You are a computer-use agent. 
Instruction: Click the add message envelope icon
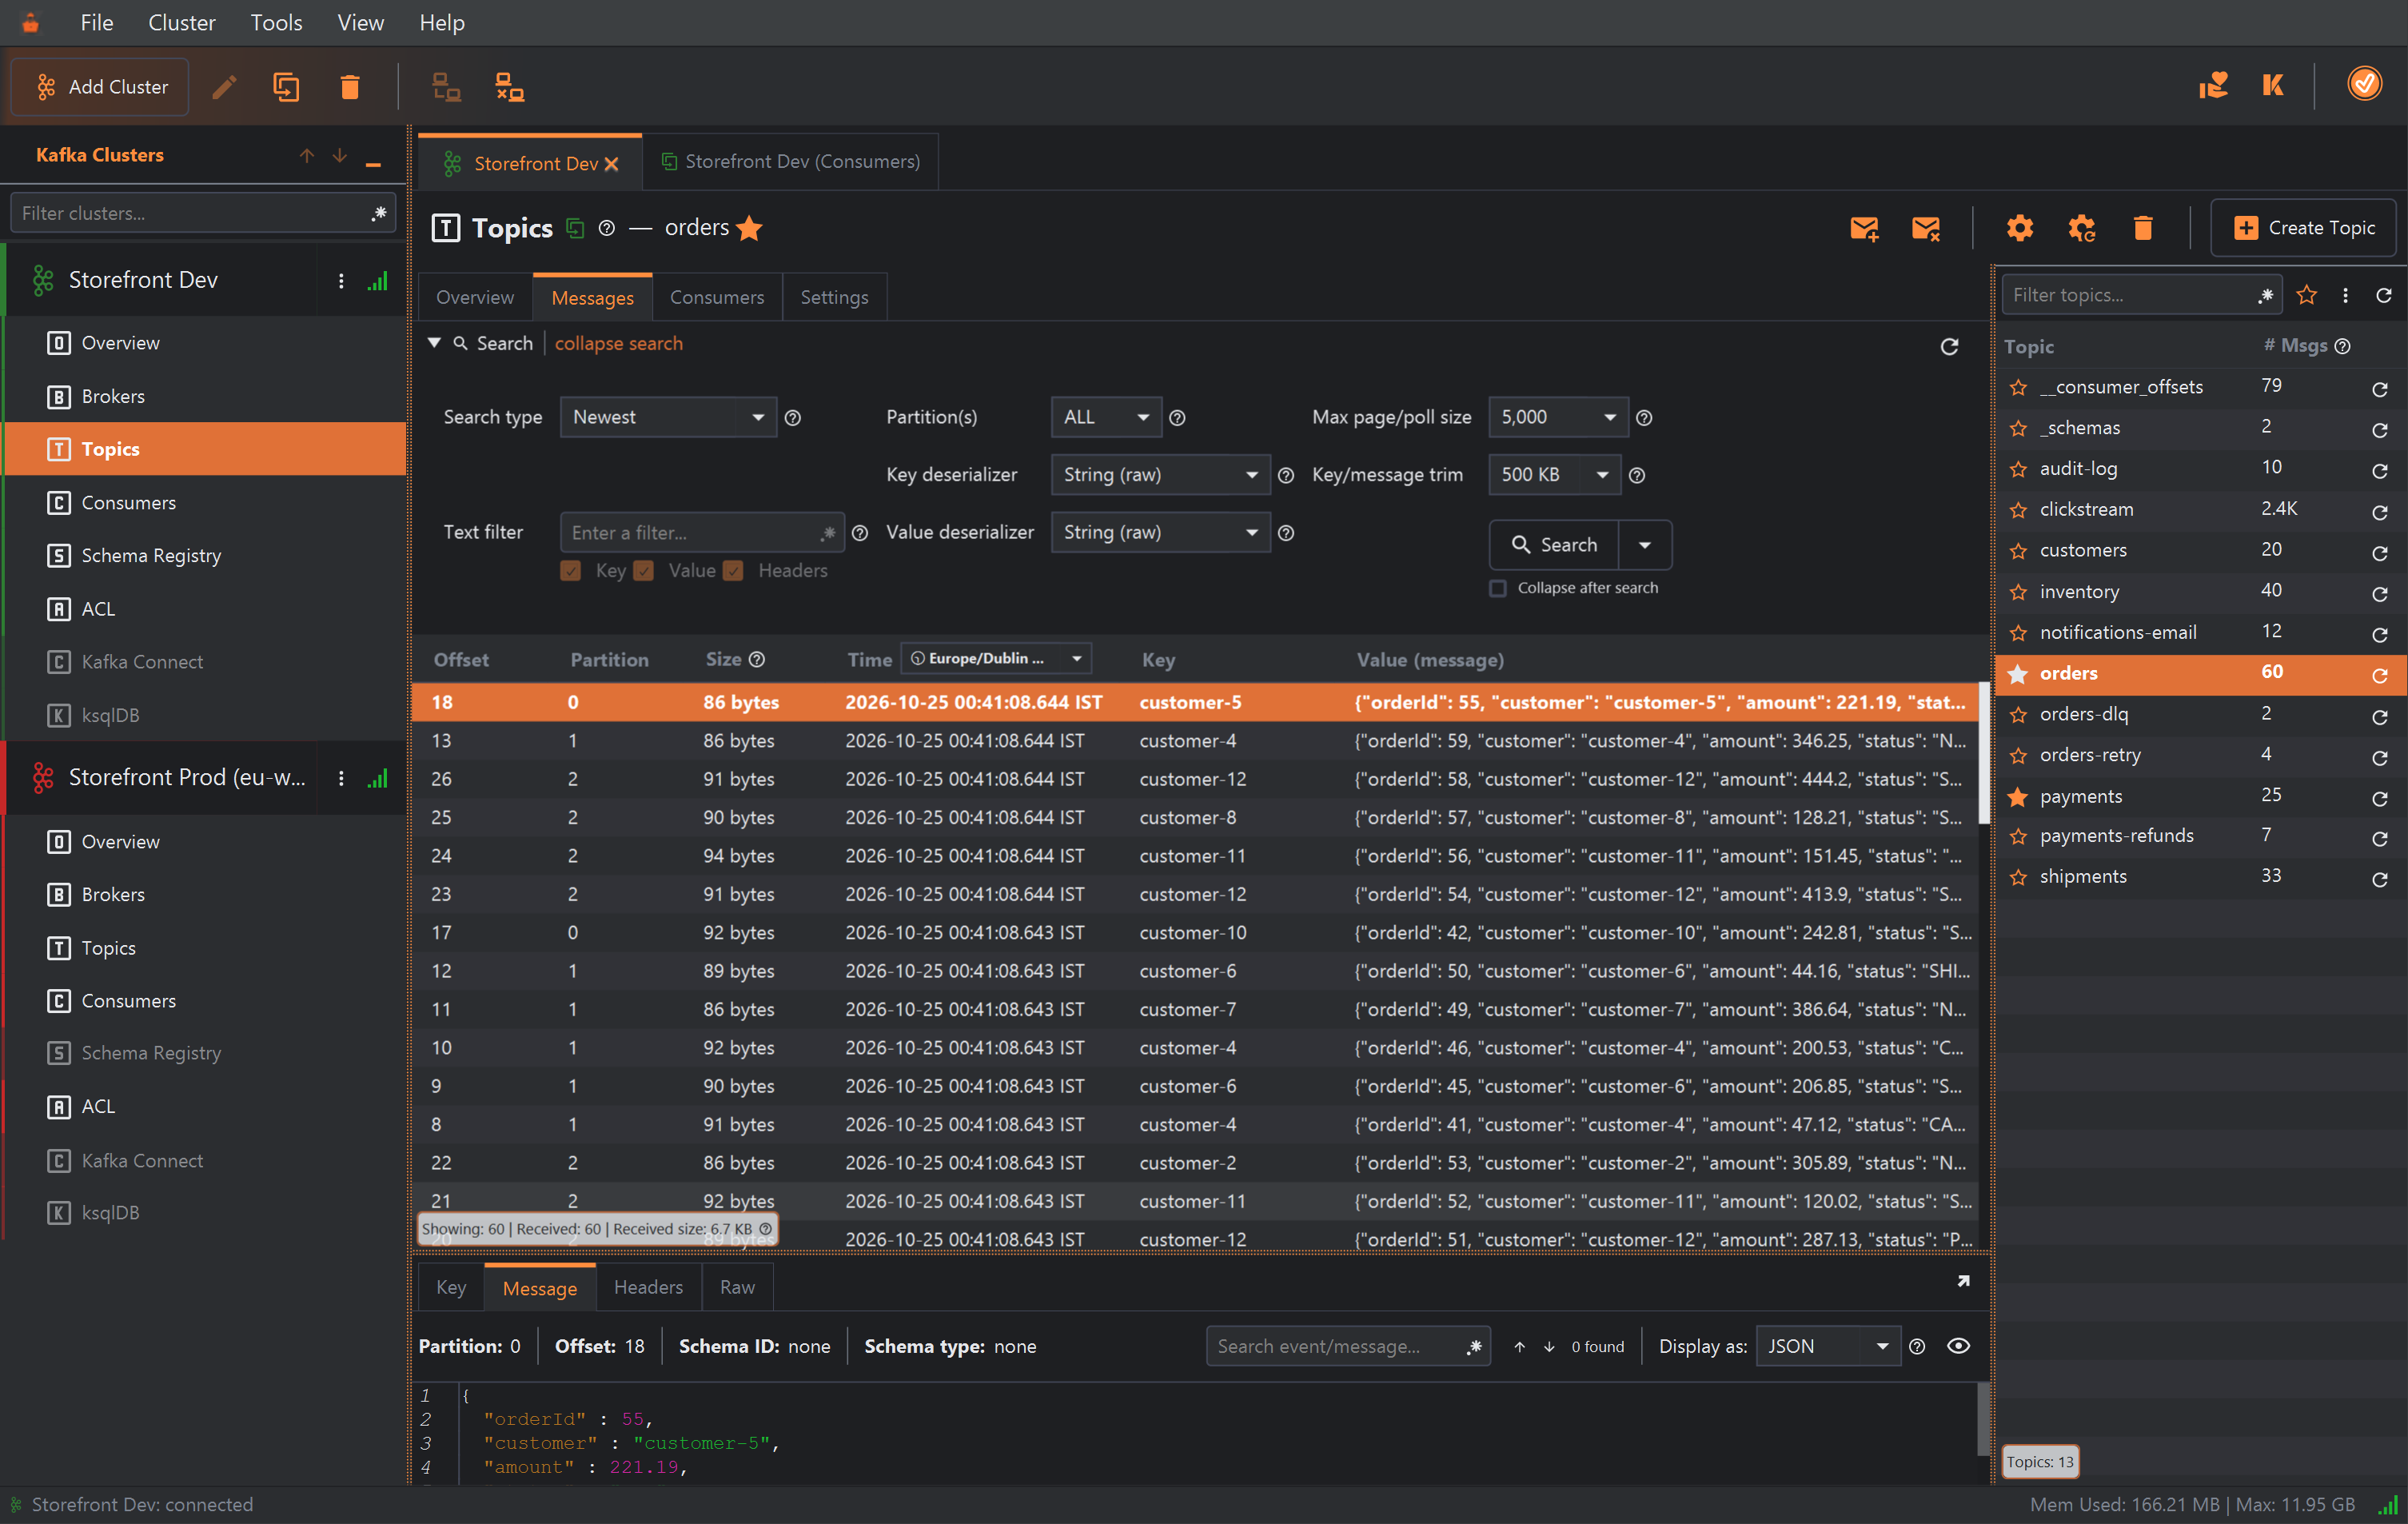tap(1864, 228)
